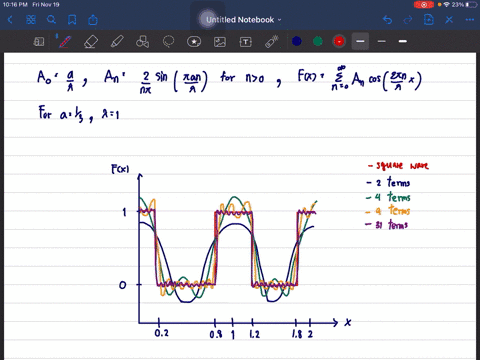
Task: Close the editing toolbar with the X icon
Action: click(x=449, y=20)
